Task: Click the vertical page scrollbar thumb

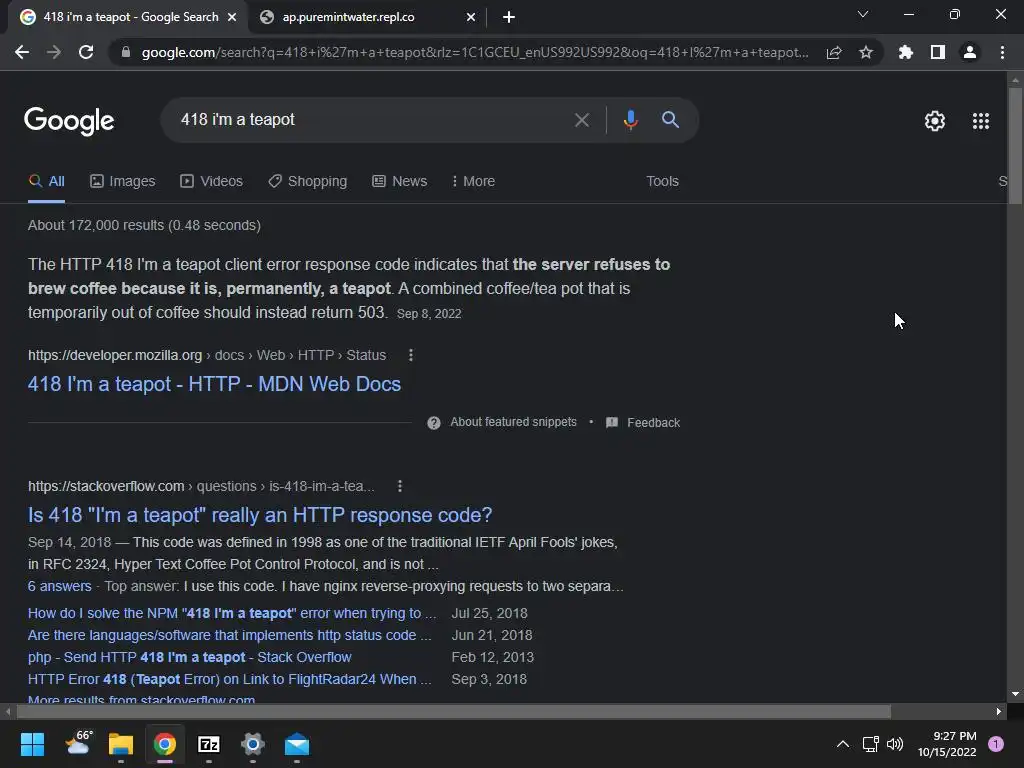Action: pyautogui.click(x=1015, y=146)
